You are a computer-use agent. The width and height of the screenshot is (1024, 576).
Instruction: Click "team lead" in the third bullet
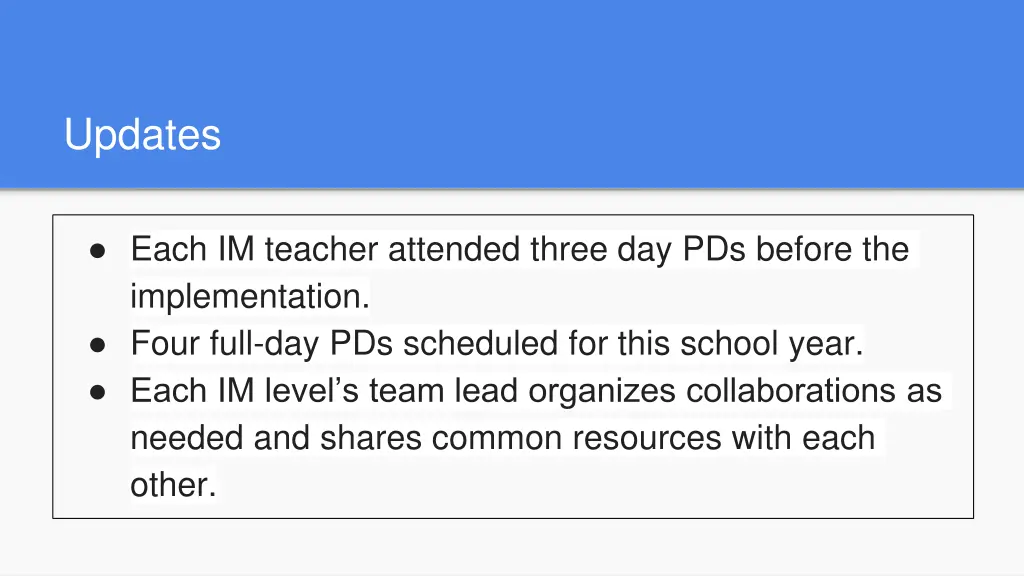(x=443, y=391)
